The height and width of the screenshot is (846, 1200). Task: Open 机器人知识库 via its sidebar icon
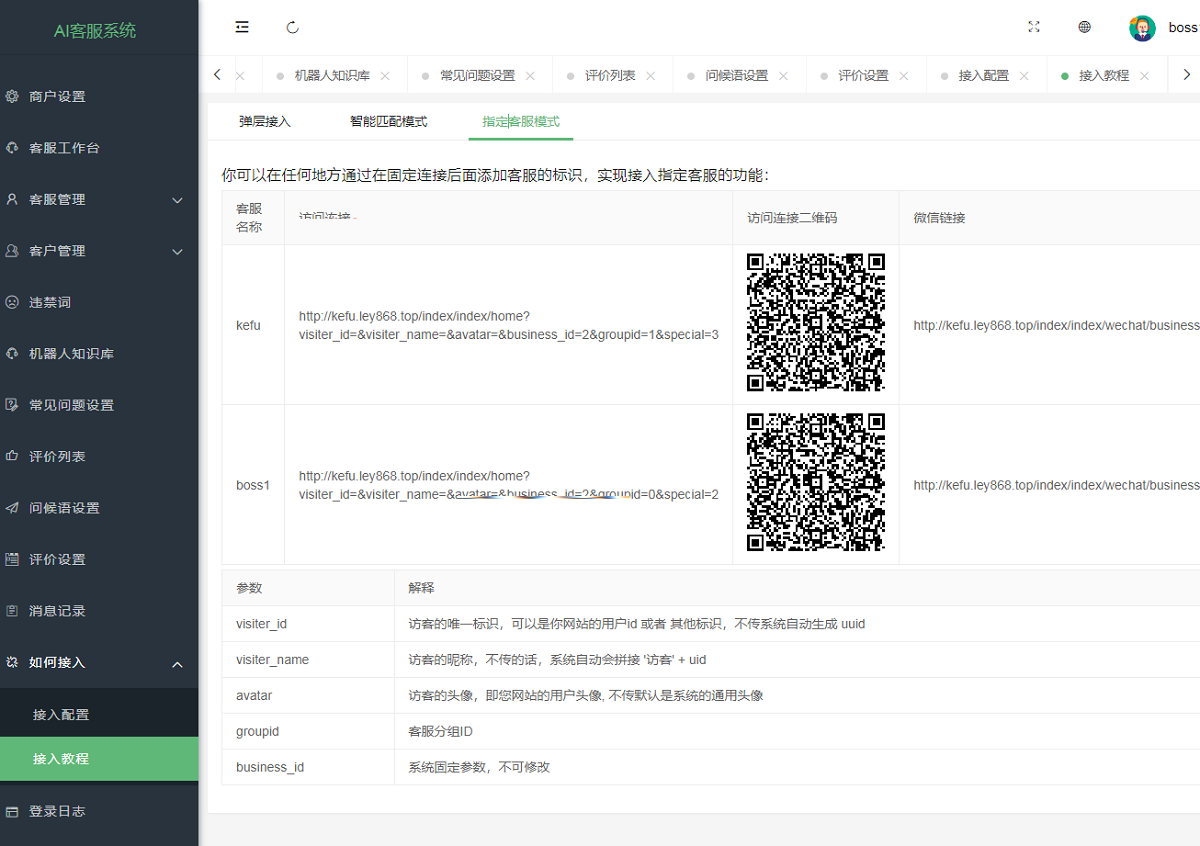coord(12,354)
